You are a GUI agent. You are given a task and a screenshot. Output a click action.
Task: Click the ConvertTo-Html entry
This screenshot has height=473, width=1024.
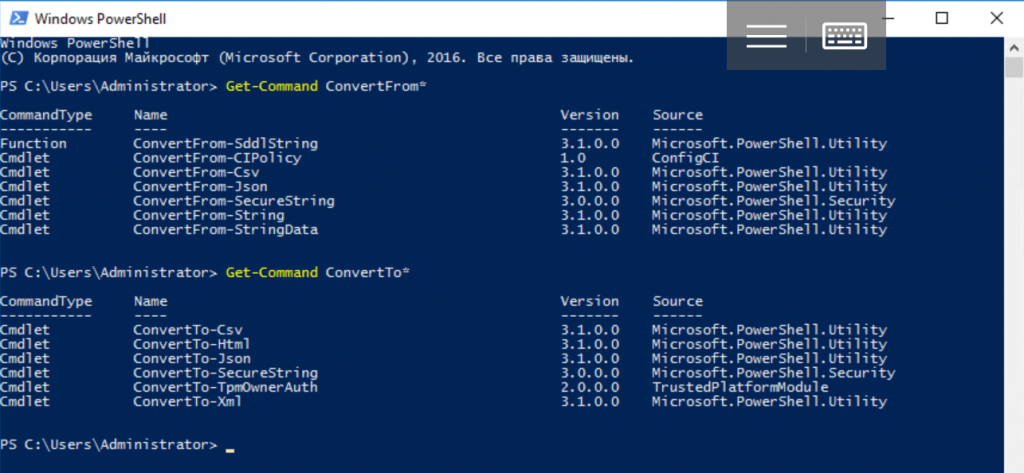191,344
